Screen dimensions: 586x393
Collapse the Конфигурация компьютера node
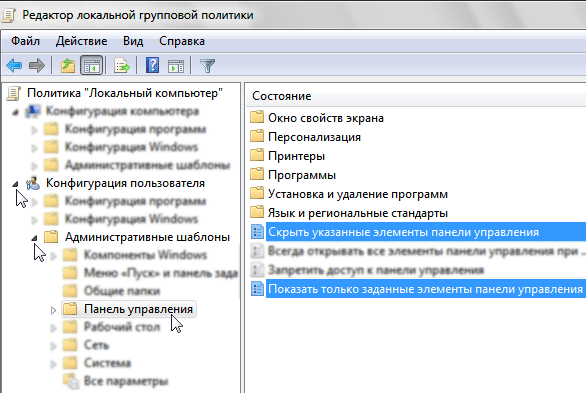15,112
